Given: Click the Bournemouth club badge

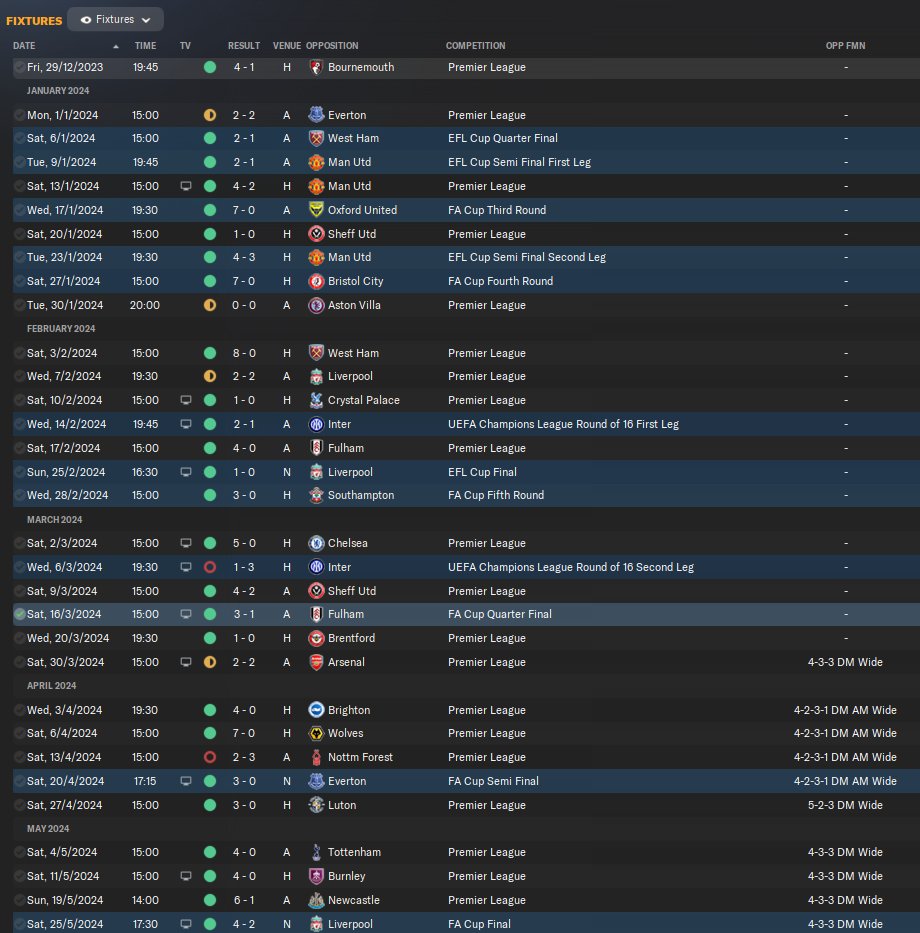Looking at the screenshot, I should click(x=316, y=67).
